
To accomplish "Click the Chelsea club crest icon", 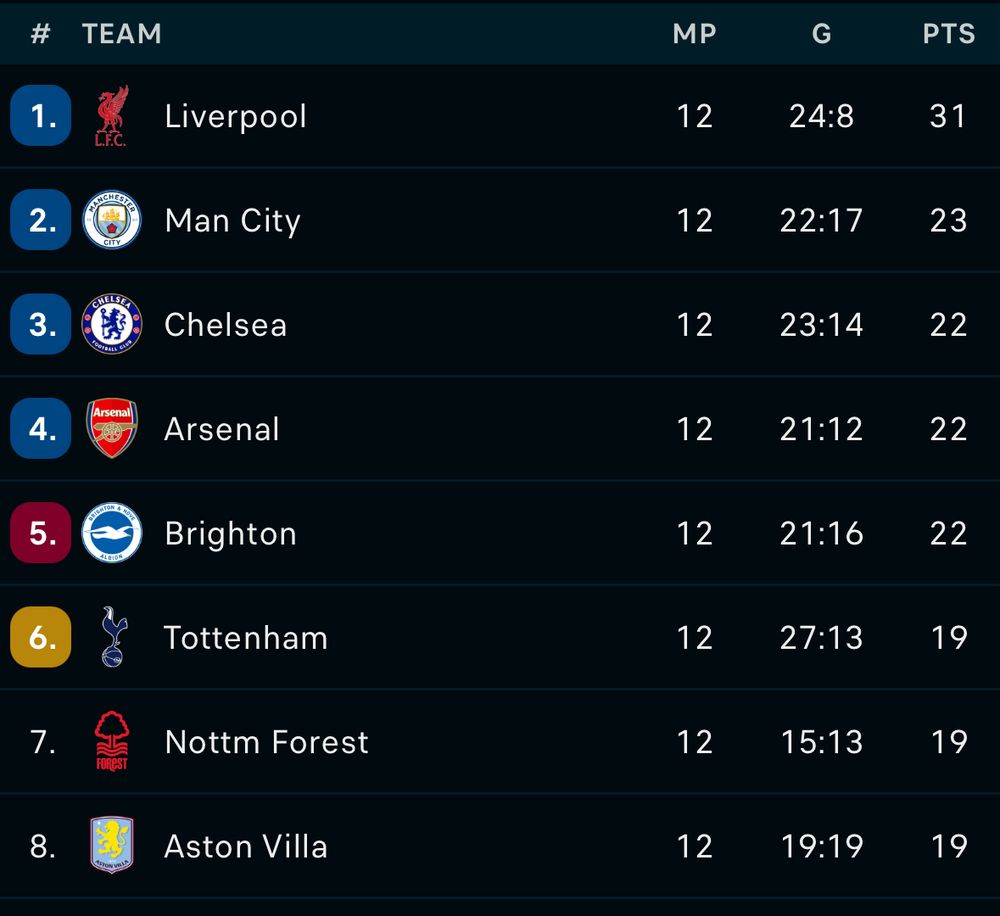I will click(x=111, y=324).
